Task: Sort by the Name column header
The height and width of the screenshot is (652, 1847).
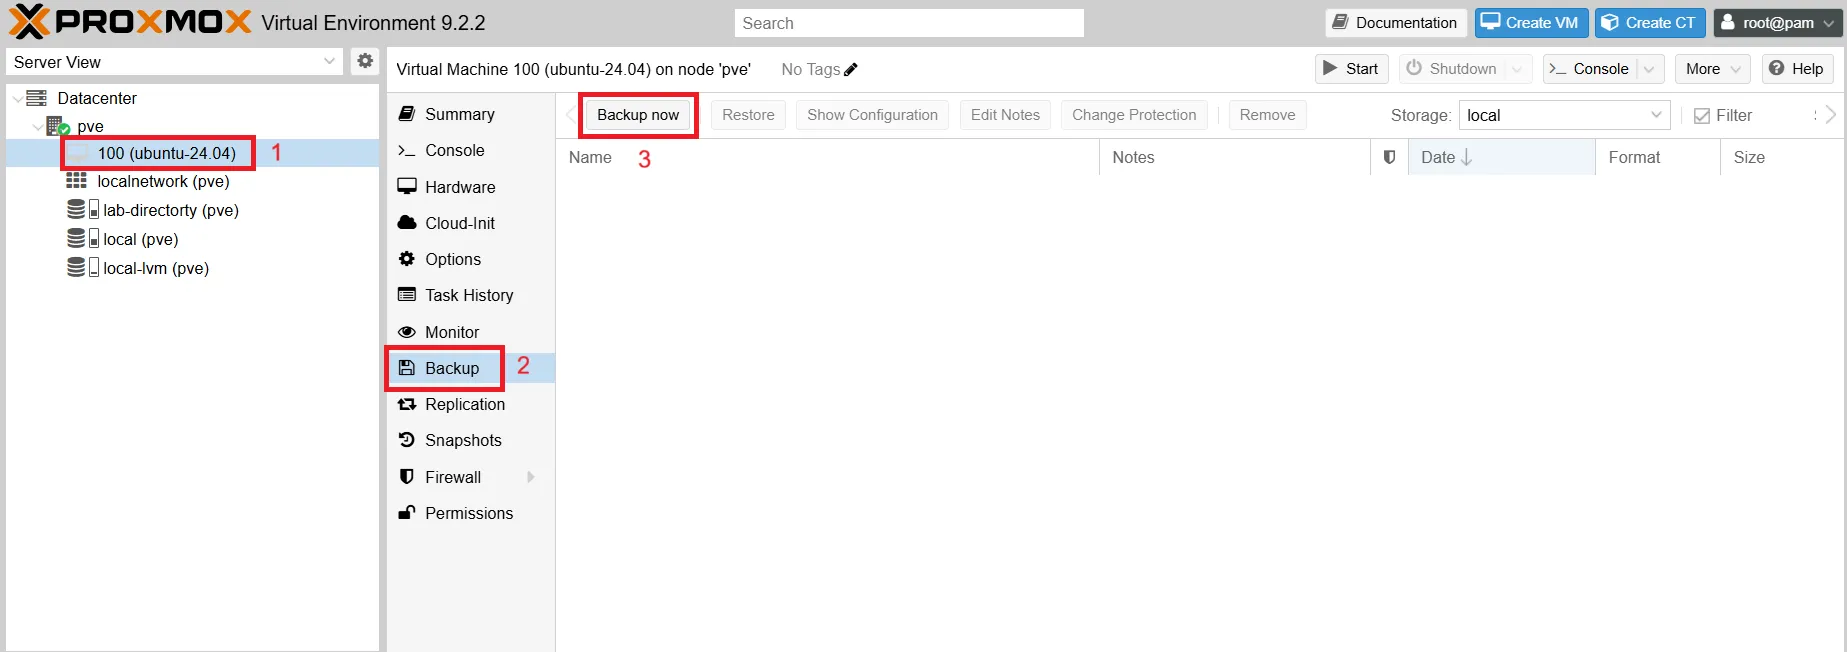Action: [827, 157]
